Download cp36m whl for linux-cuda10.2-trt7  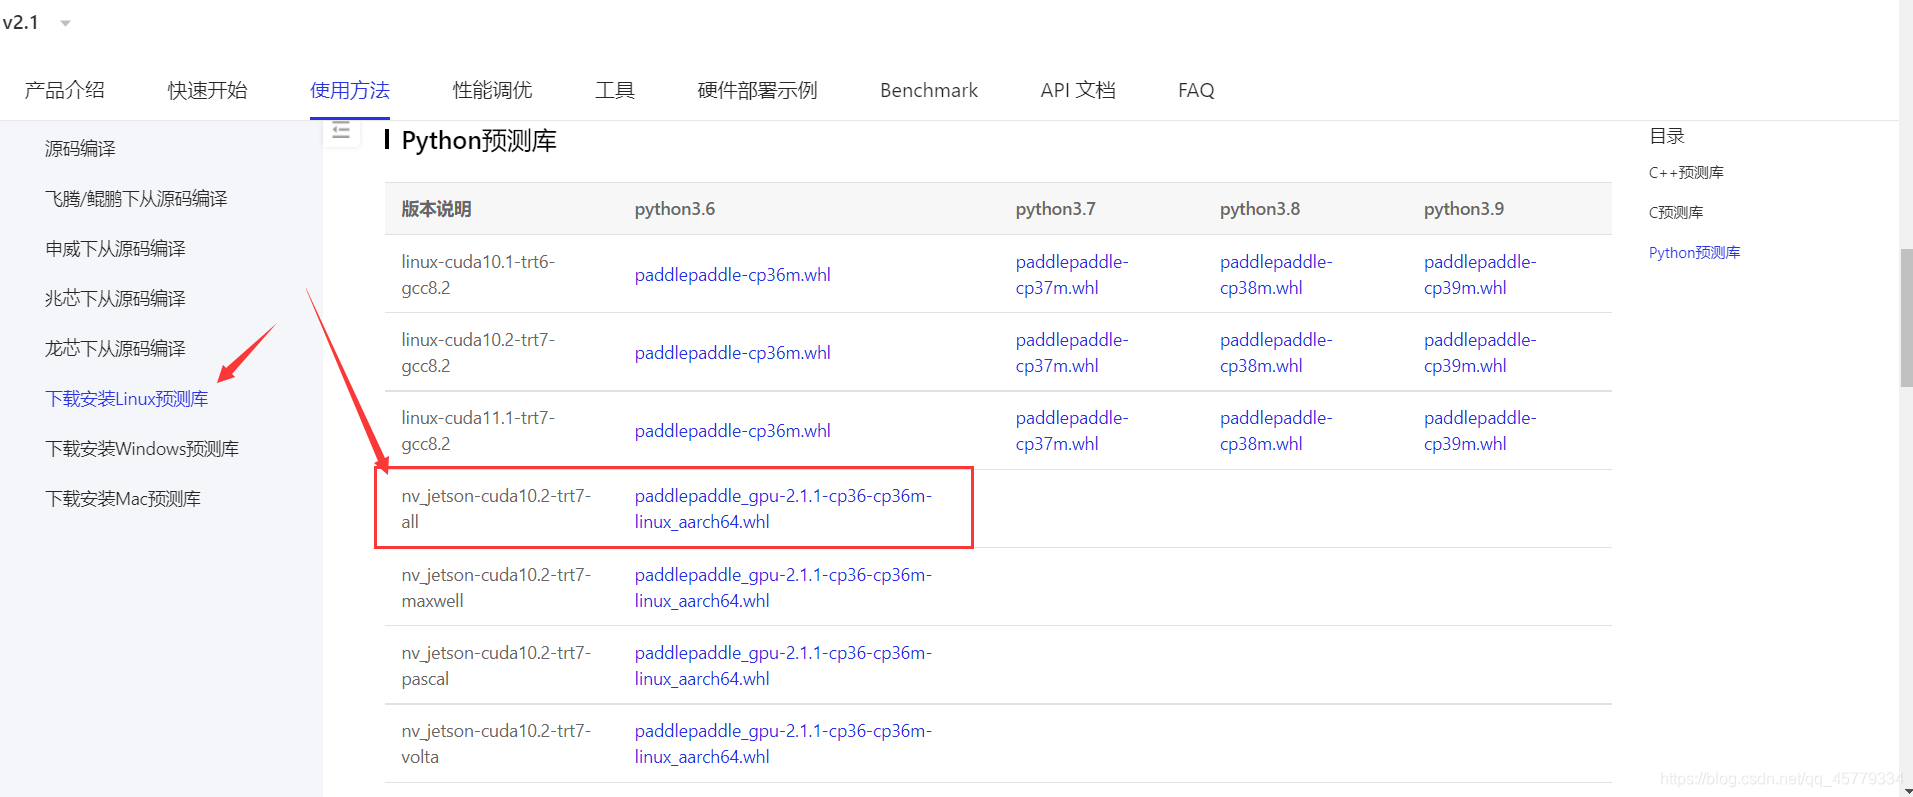pos(733,353)
